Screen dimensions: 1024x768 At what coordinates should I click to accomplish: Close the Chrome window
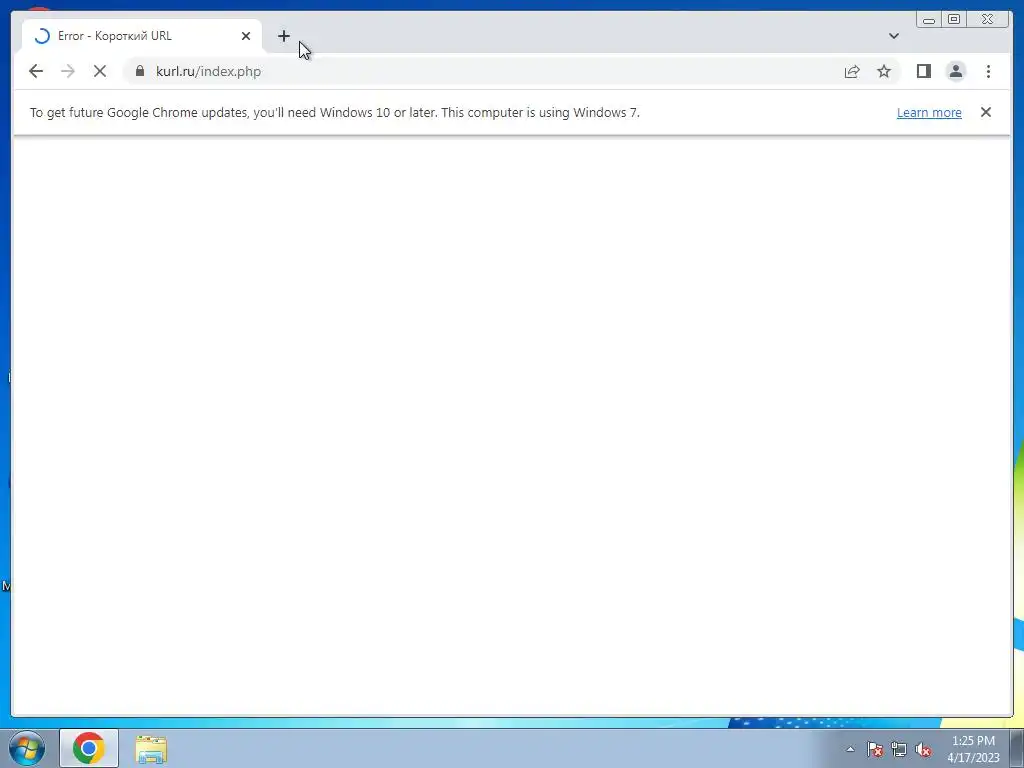coord(987,20)
